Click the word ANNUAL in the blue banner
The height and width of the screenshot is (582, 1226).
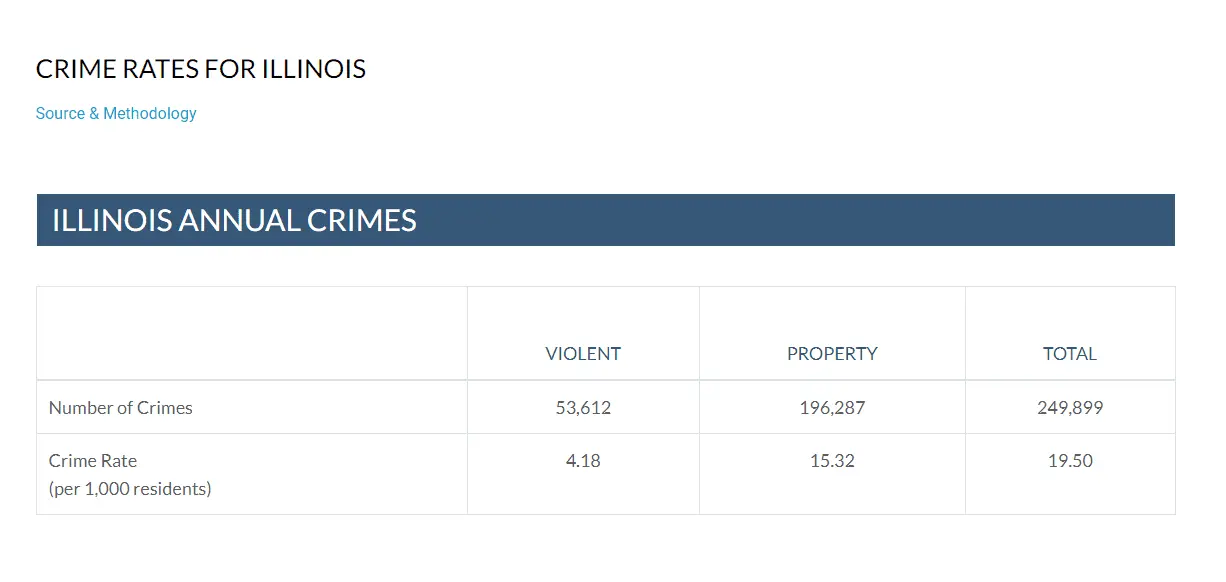tap(238, 220)
